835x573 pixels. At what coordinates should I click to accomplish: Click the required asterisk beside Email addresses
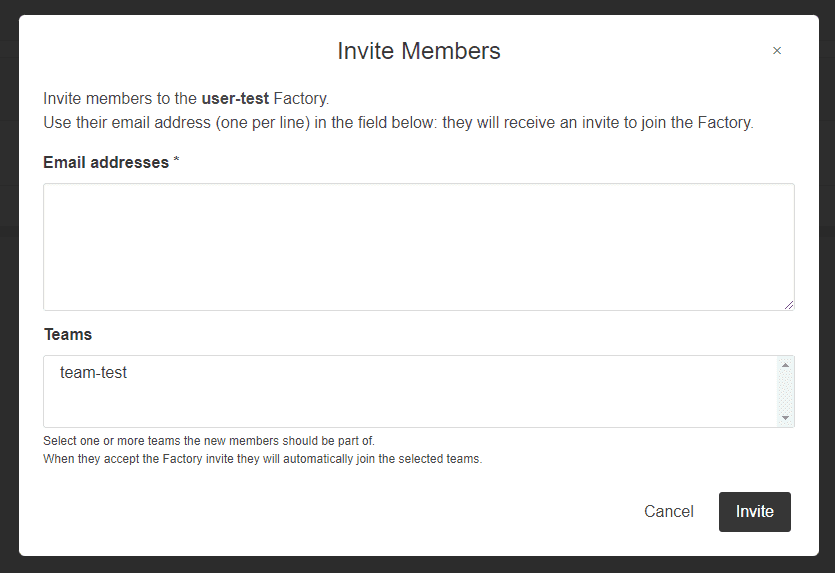(177, 162)
